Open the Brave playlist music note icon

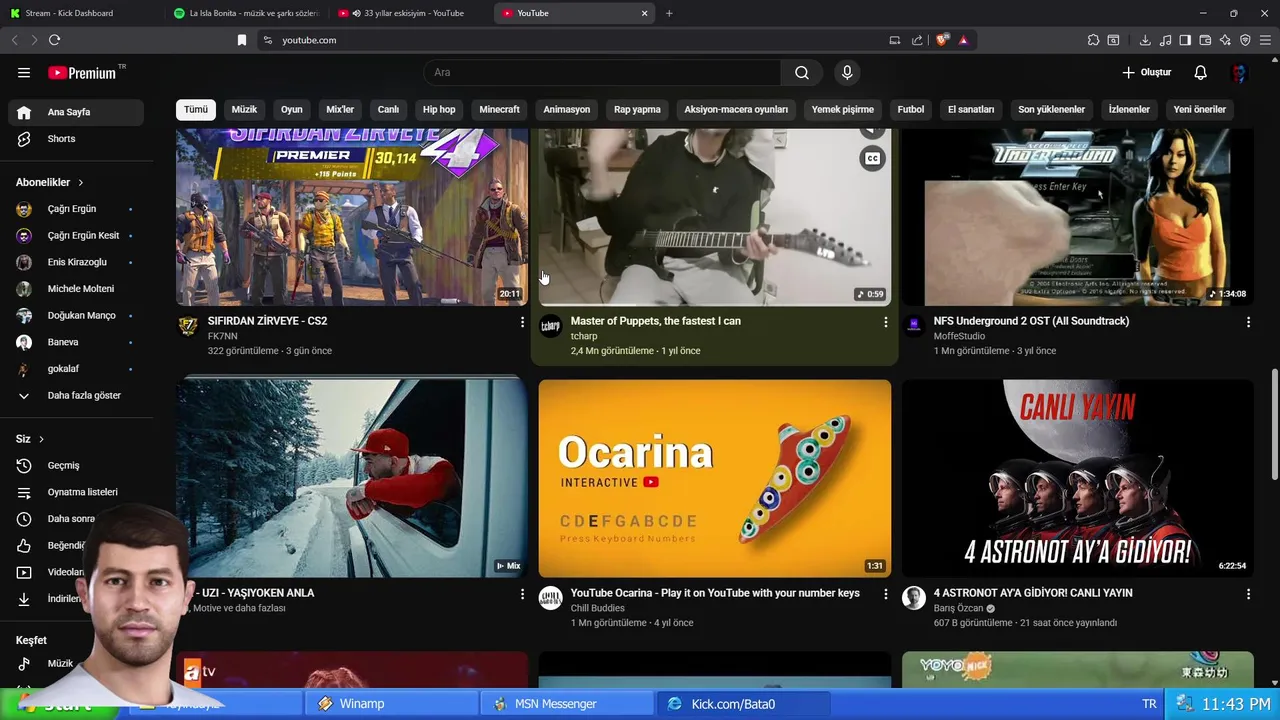[1165, 40]
